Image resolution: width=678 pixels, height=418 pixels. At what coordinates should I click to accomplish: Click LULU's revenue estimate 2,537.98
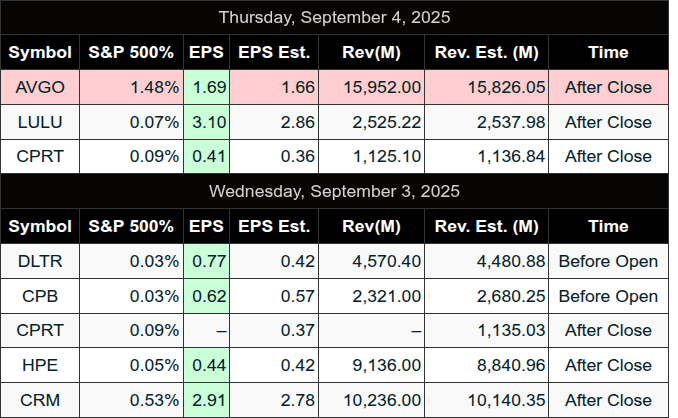(x=486, y=122)
